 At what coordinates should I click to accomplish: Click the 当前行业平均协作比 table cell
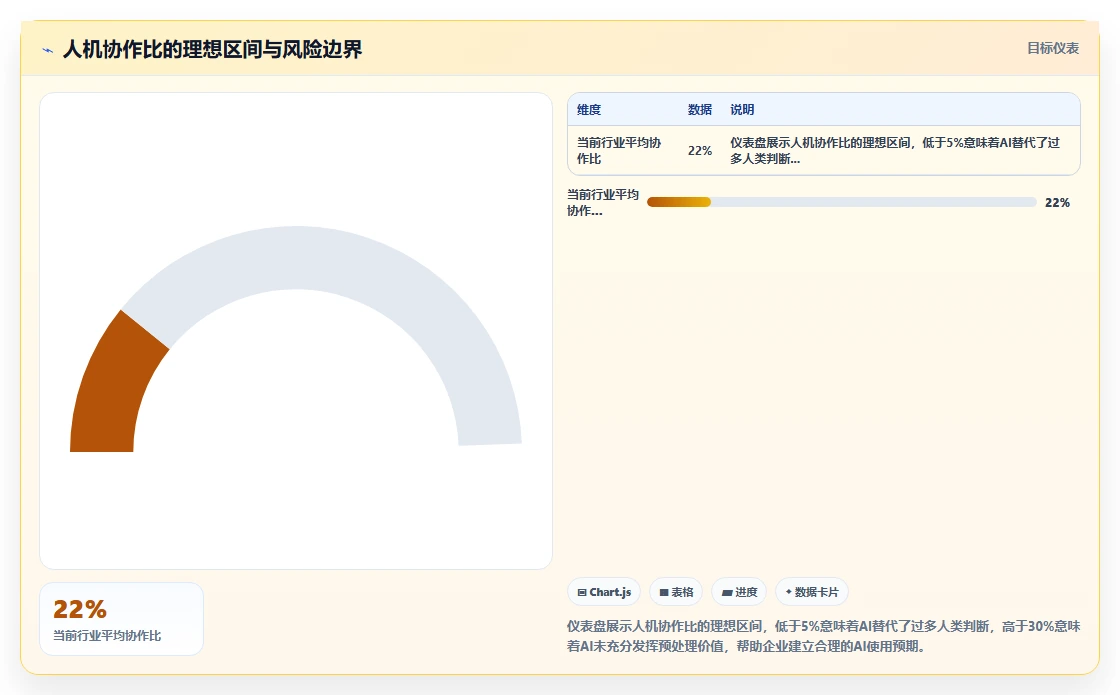619,151
